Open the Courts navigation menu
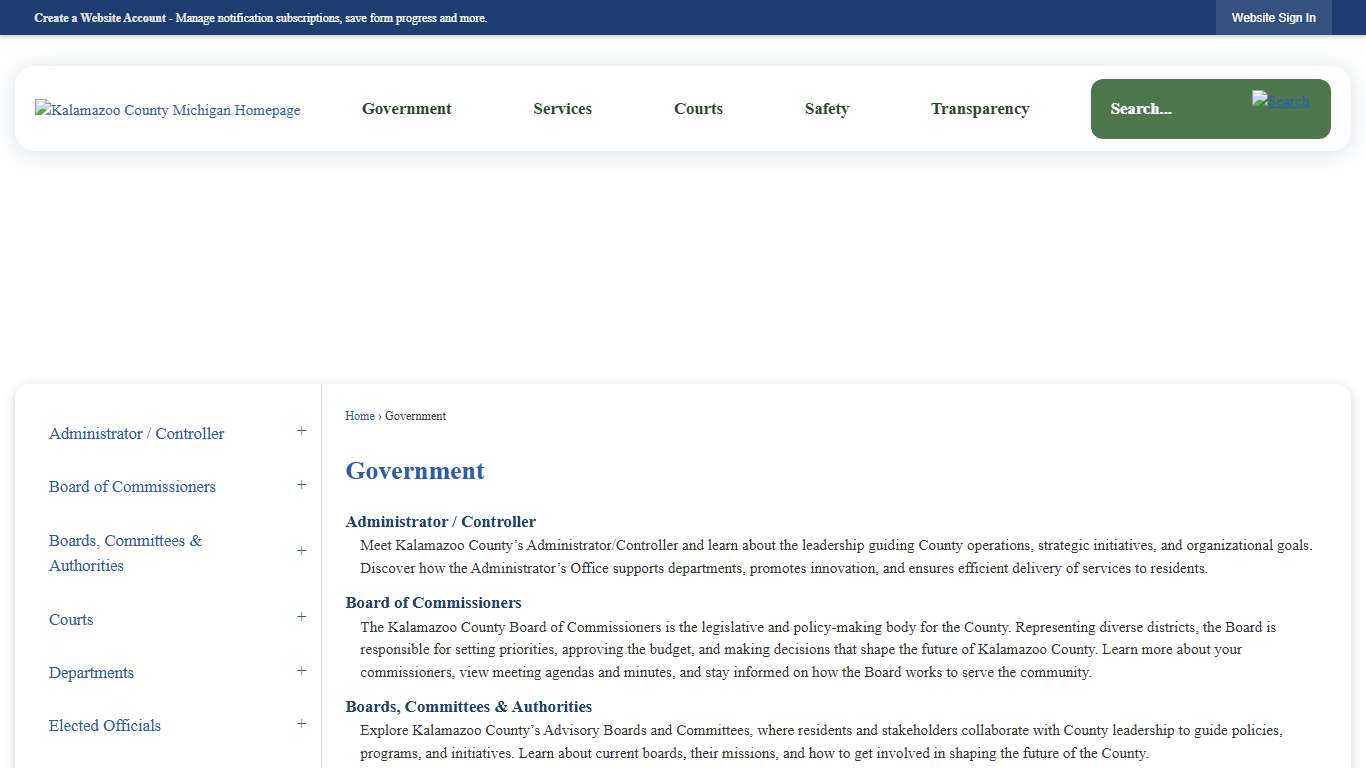This screenshot has width=1366, height=768. pyautogui.click(x=698, y=108)
